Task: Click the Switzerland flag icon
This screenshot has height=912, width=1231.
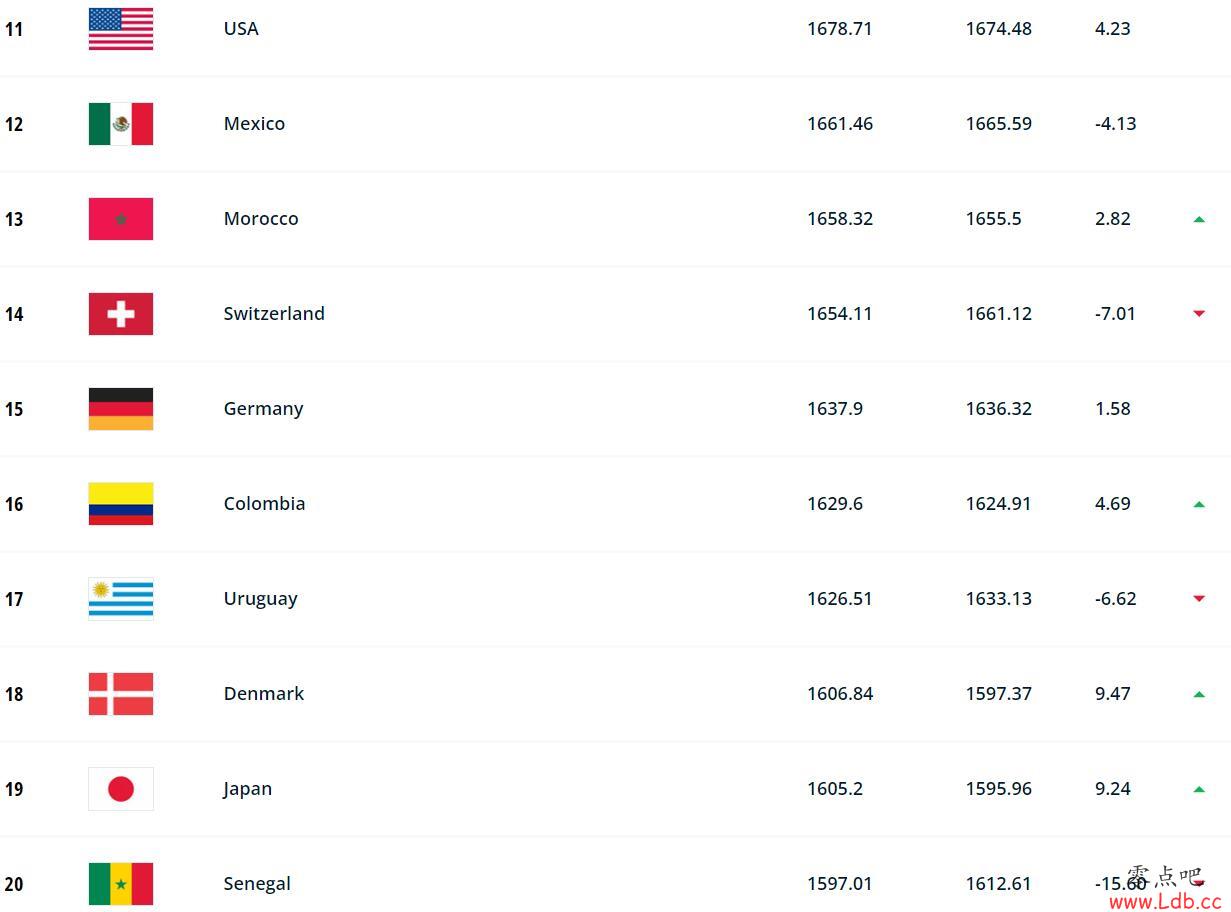Action: (x=121, y=314)
